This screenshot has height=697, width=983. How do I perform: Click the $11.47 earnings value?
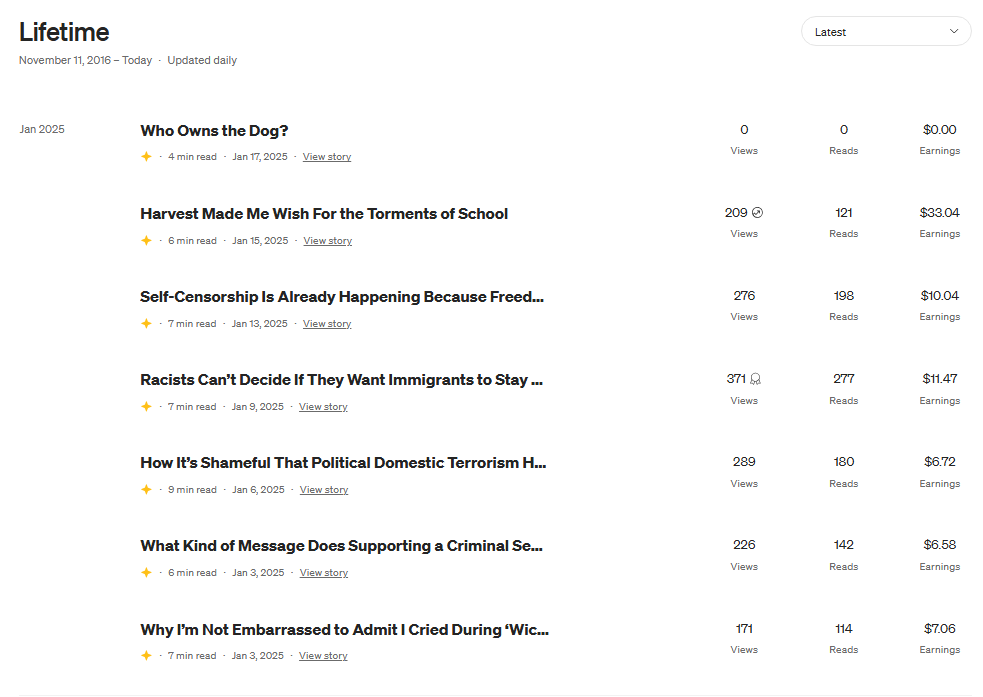pyautogui.click(x=939, y=379)
